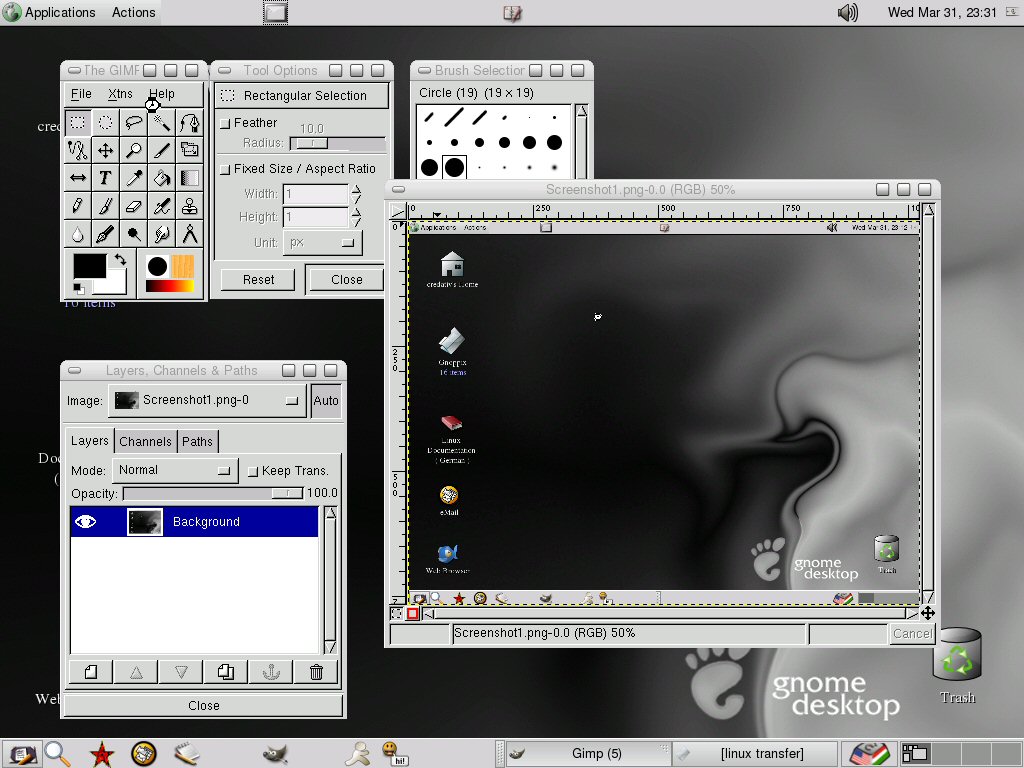The width and height of the screenshot is (1024, 768).
Task: Activate the Clone stamp tool
Action: point(189,206)
